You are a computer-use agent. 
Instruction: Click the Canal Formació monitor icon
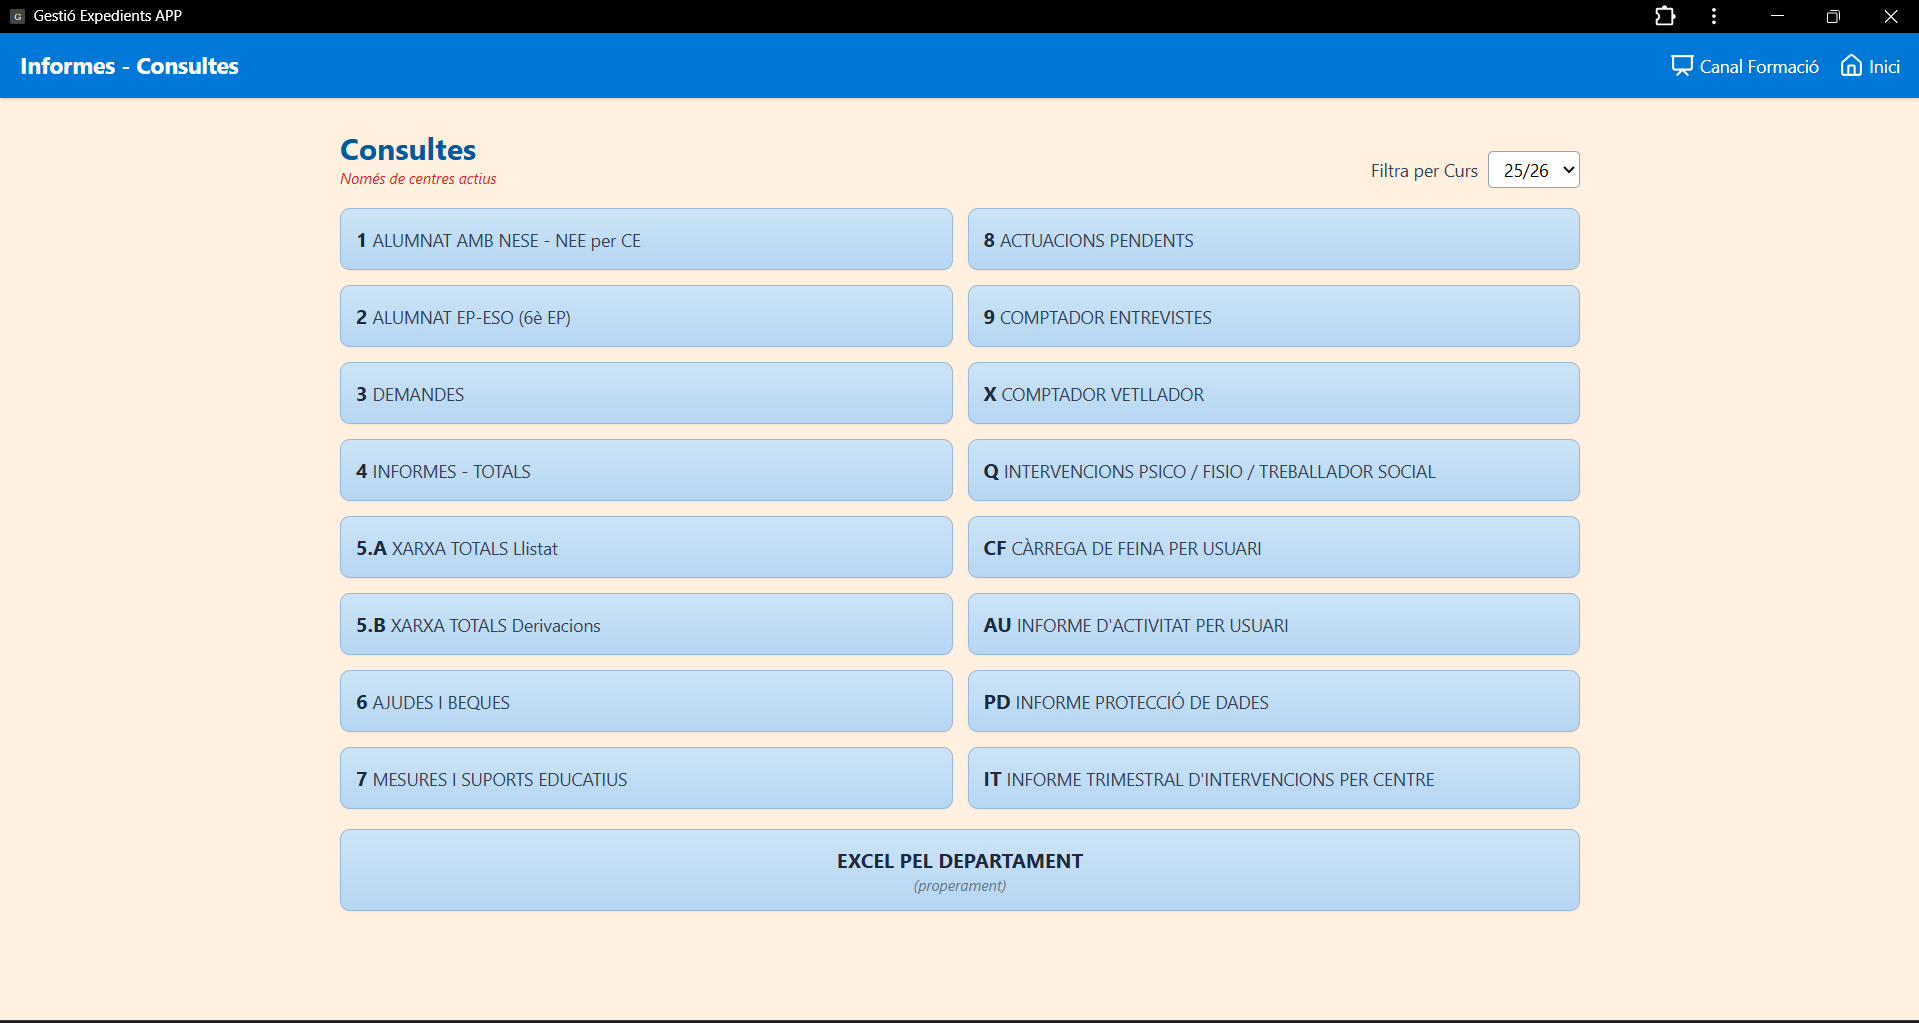[1682, 66]
